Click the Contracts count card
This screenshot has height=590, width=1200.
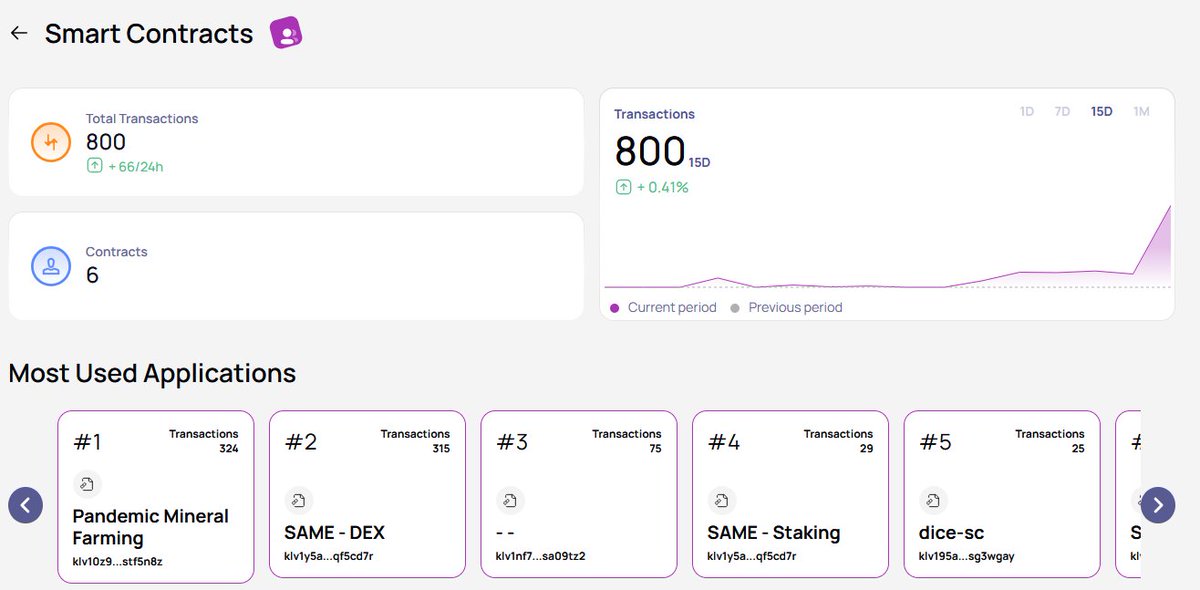(296, 266)
